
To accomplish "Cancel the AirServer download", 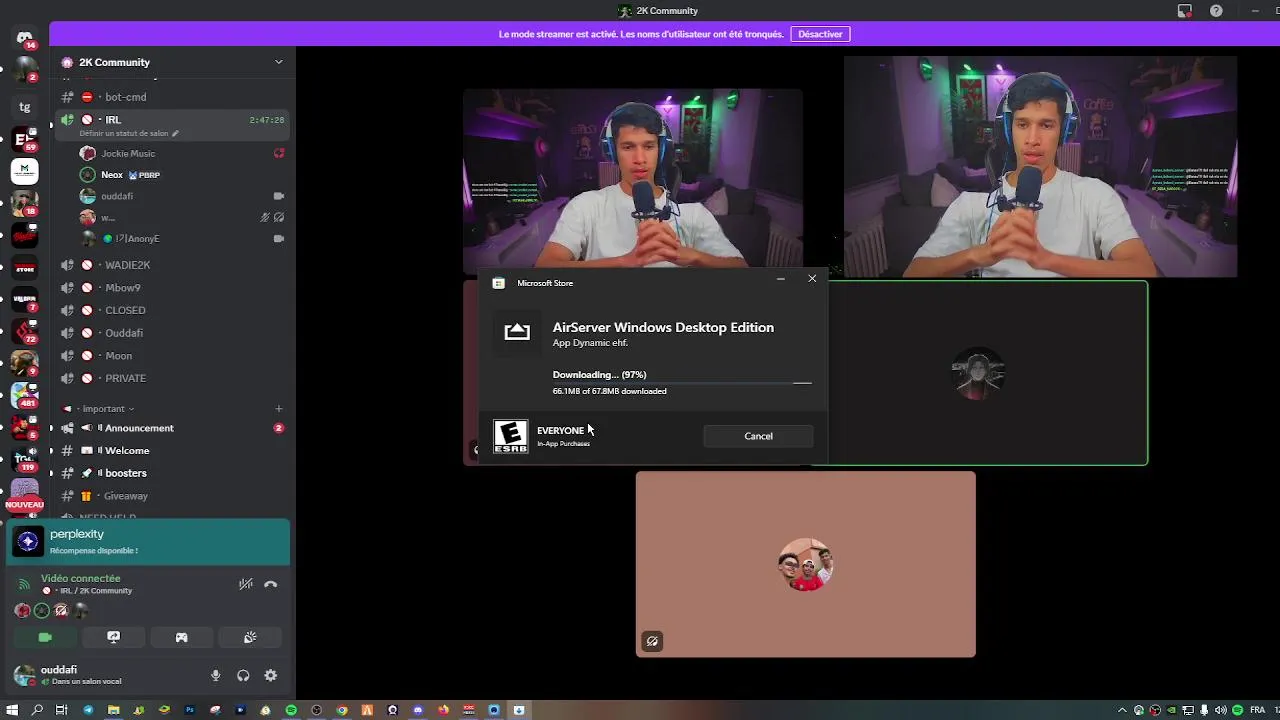I will point(758,436).
